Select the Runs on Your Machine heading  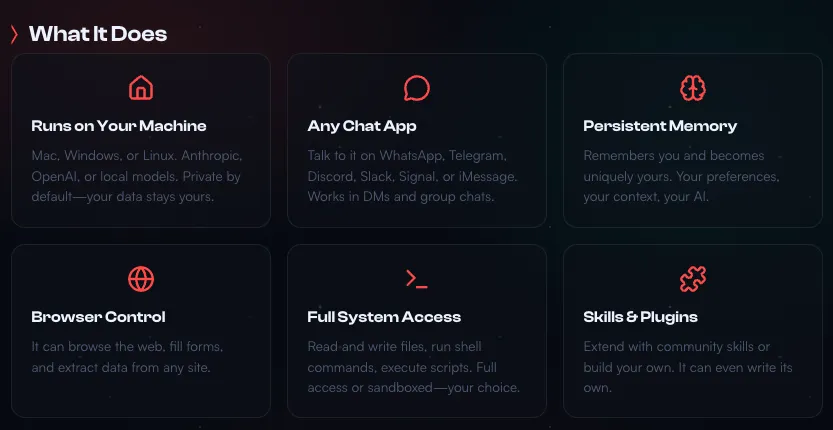tap(119, 126)
